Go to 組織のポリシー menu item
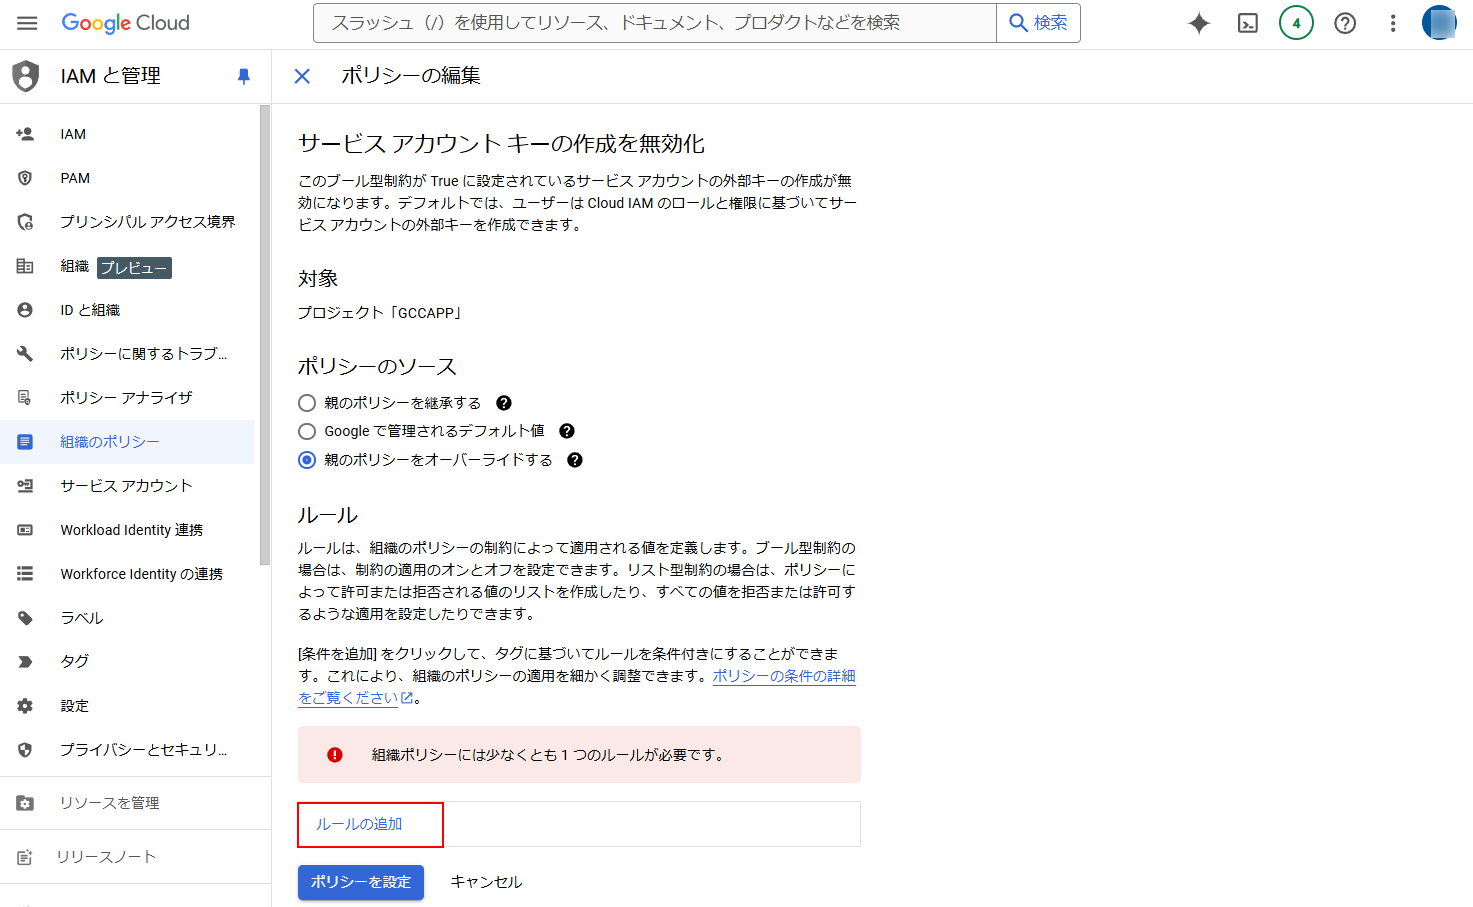 tap(127, 442)
